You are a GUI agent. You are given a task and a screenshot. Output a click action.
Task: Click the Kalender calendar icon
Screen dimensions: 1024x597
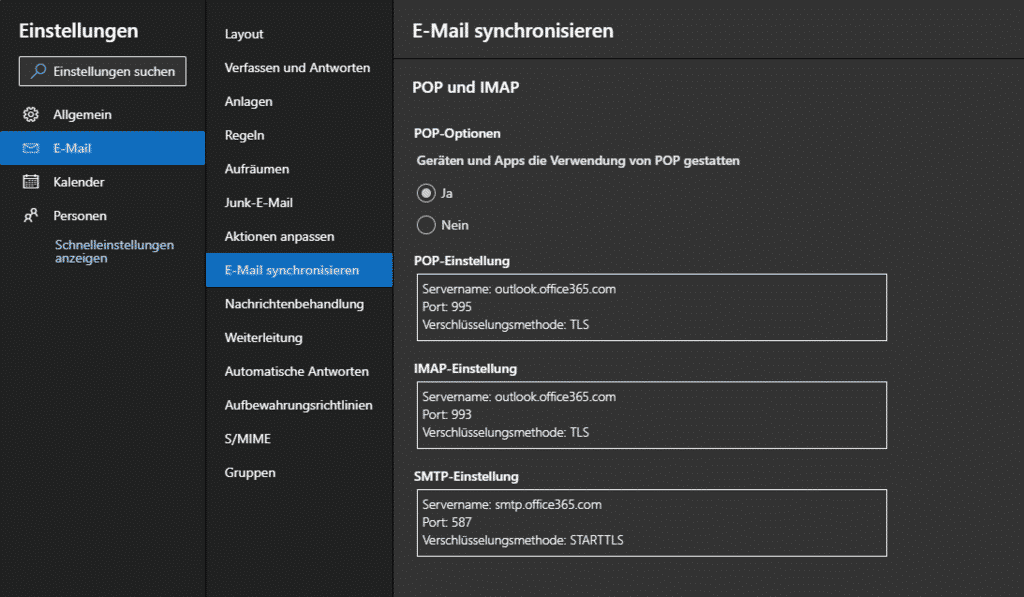31,182
